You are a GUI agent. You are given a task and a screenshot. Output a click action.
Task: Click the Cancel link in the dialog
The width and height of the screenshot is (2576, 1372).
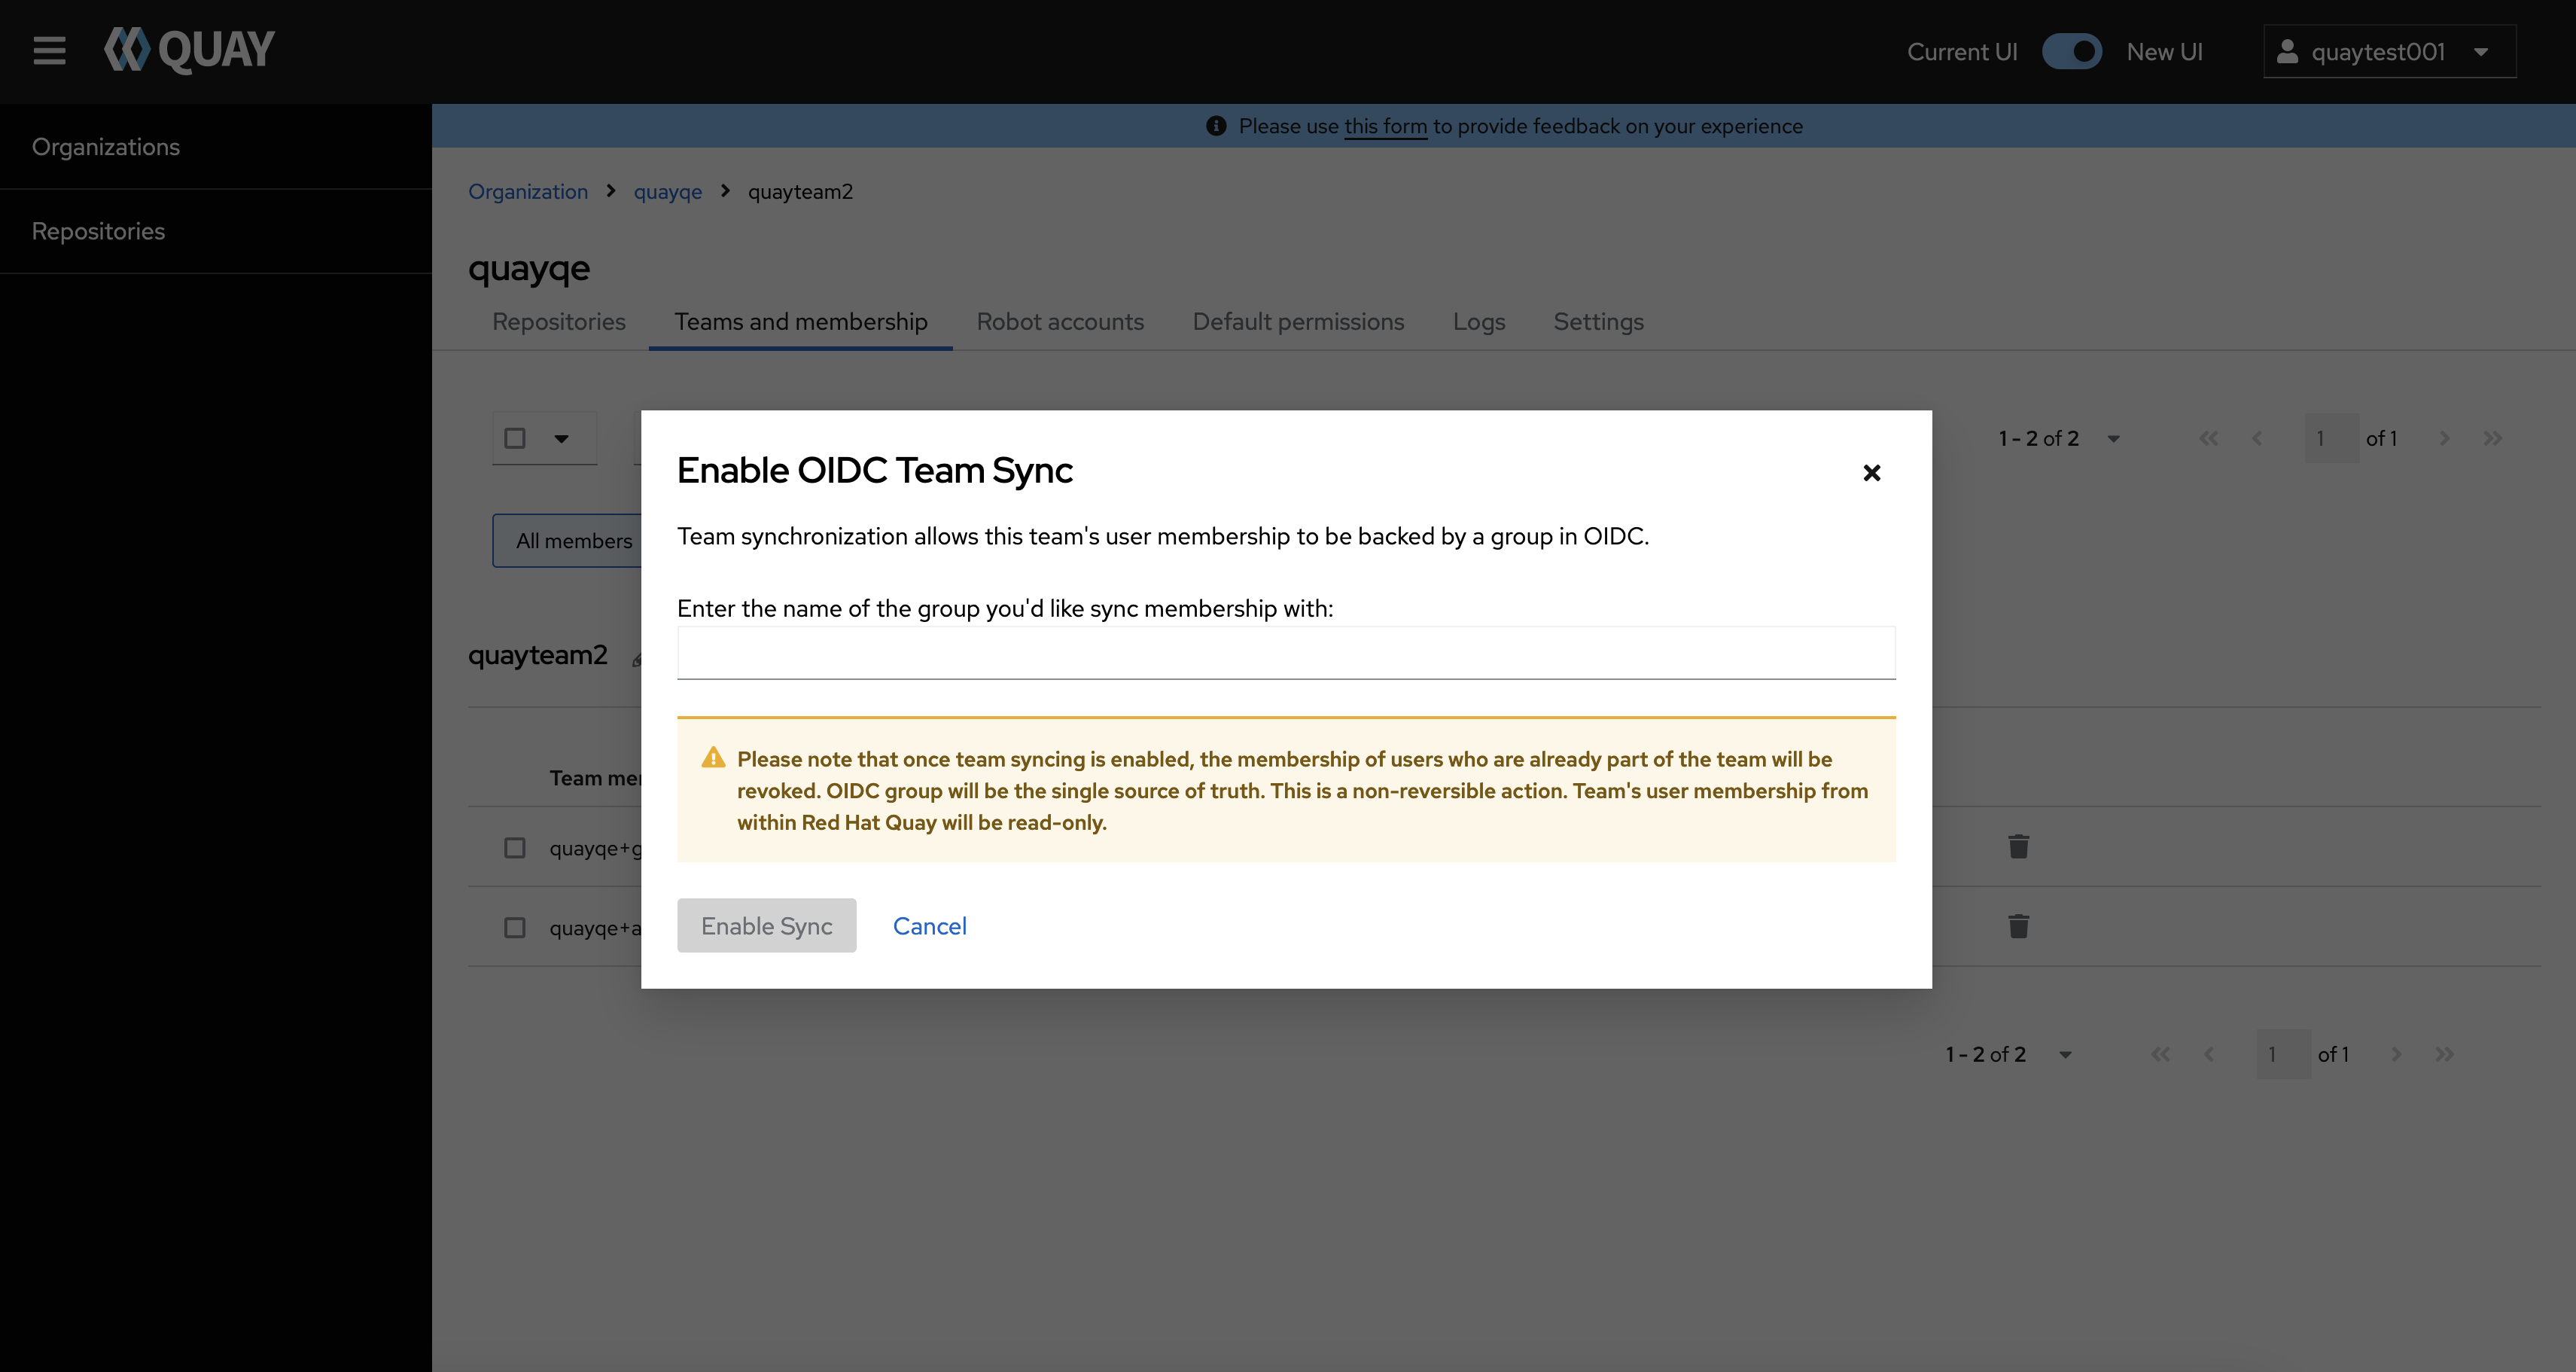coord(929,926)
